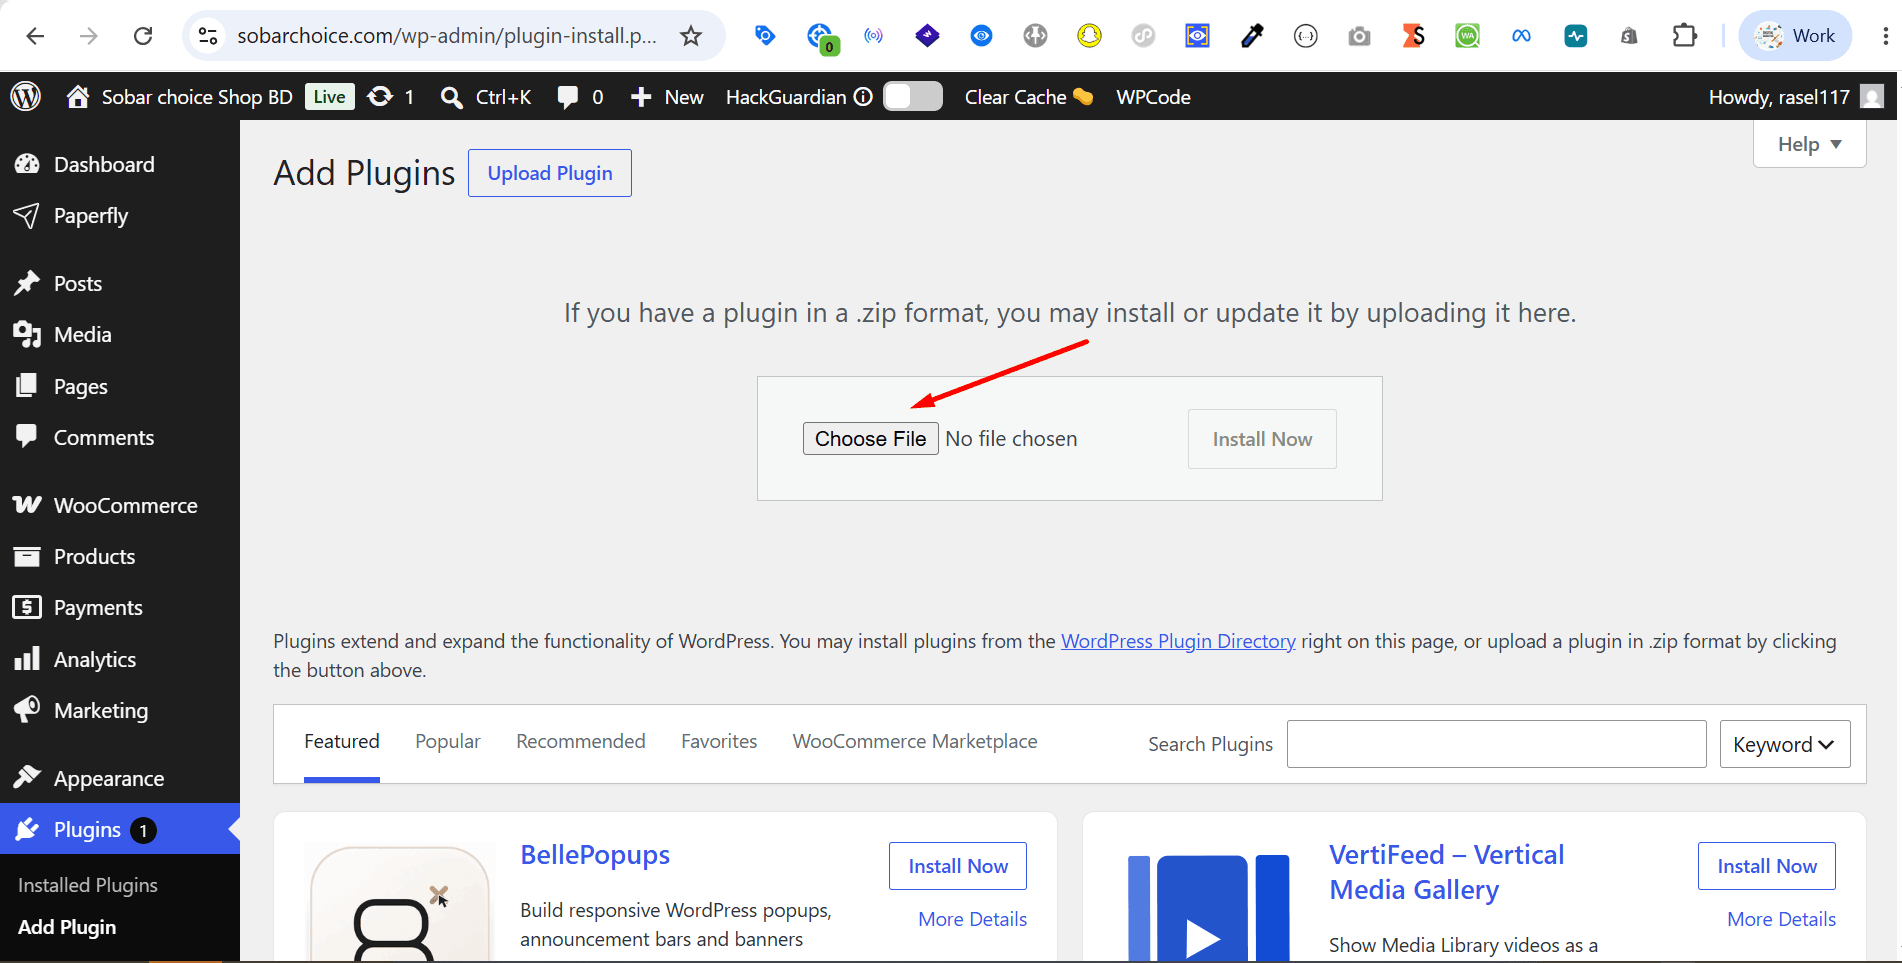
Task: Open Products in the sidebar
Action: tap(120, 556)
